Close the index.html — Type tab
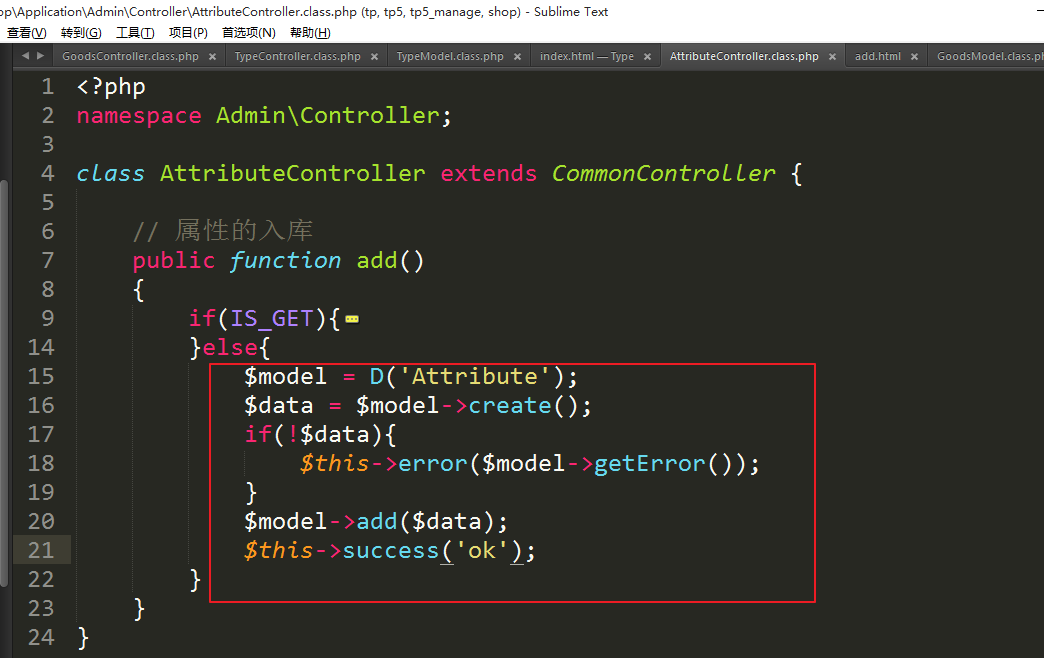 coord(647,57)
